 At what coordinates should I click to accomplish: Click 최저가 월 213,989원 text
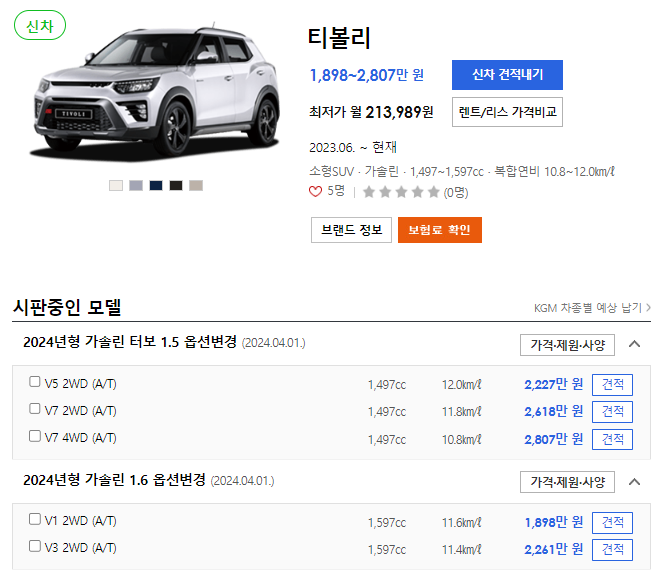371,112
